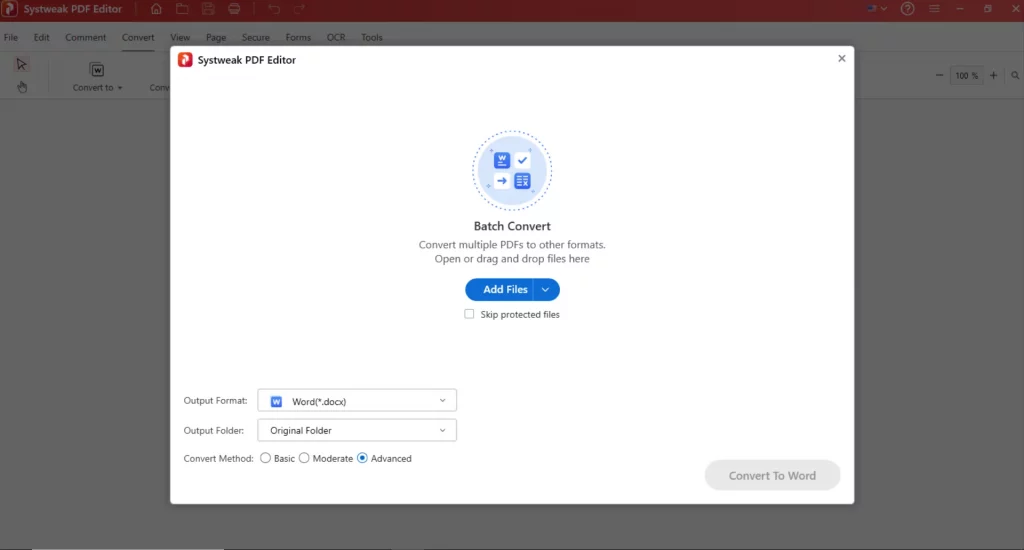The image size is (1024, 550).
Task: Open the hamburger menu icon
Action: [x=935, y=9]
